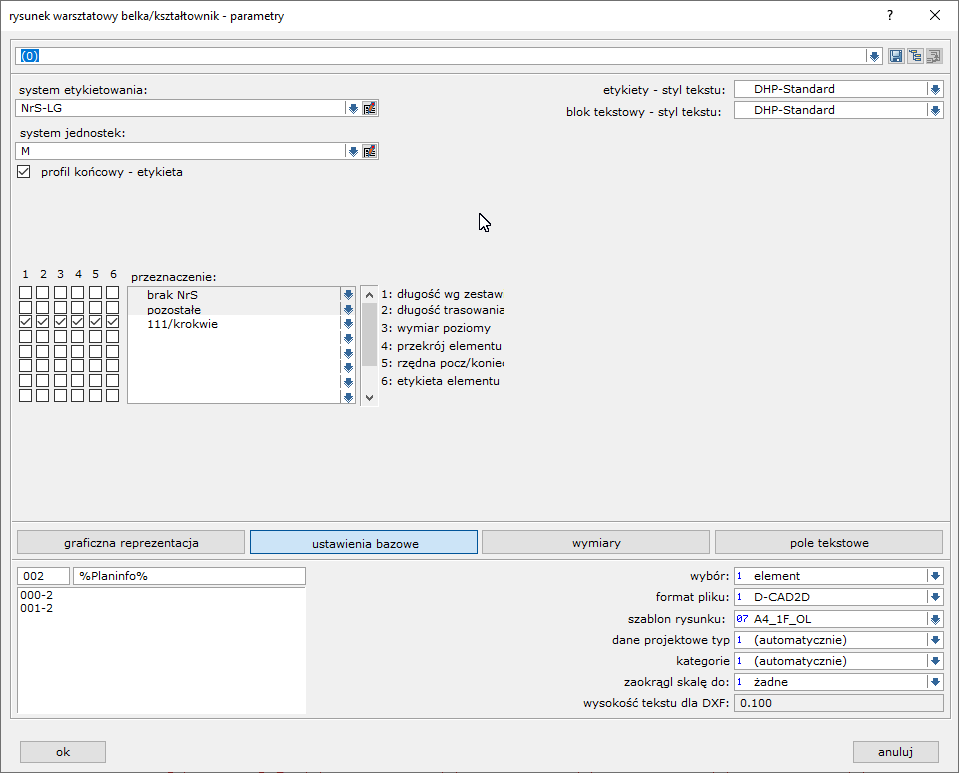Open the tree structure icon beside save
959x773 pixels.
915,56
